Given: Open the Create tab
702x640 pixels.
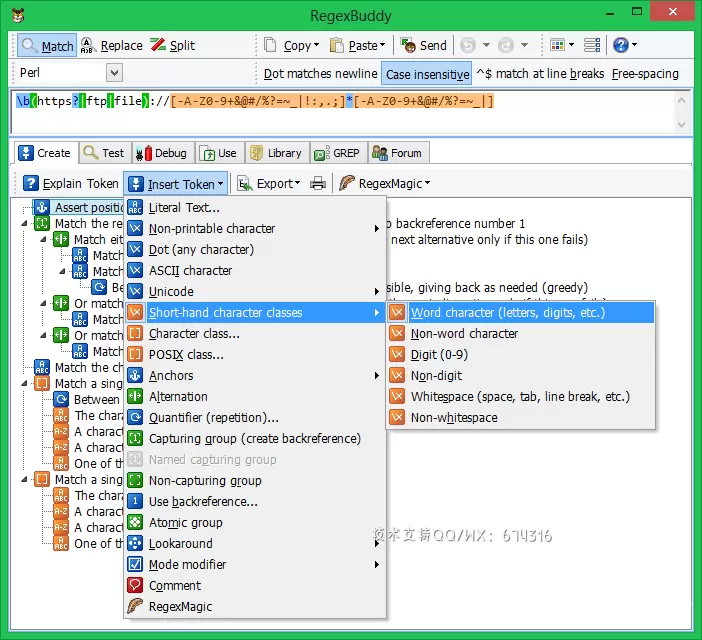Looking at the screenshot, I should pos(45,153).
